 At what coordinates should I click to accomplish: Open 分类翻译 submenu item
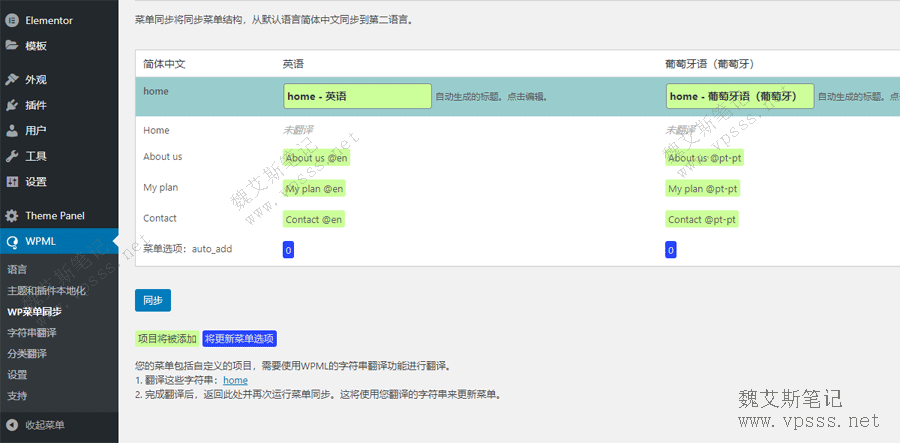coord(27,354)
